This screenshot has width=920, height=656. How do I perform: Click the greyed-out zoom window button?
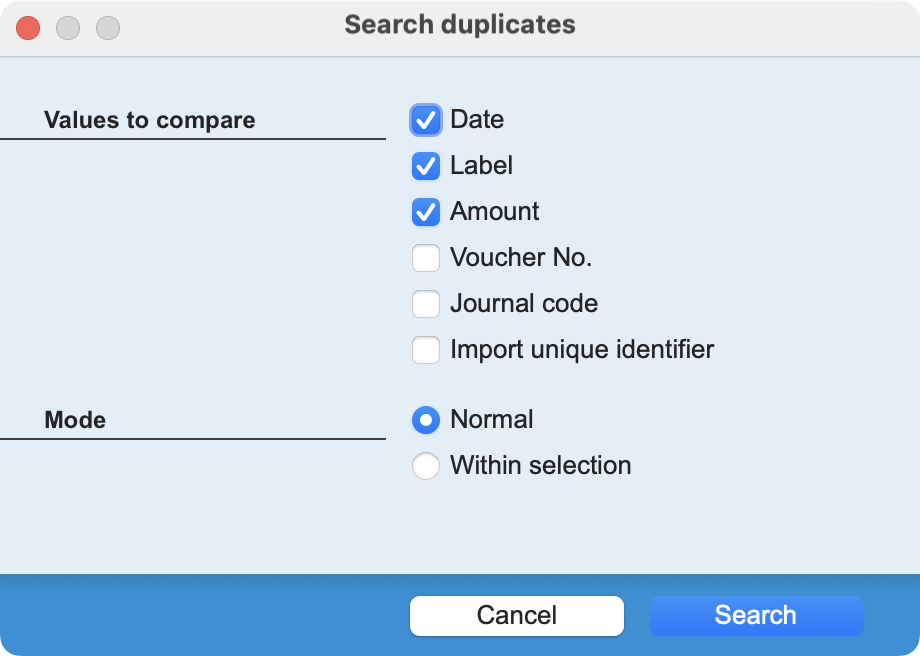pos(108,28)
